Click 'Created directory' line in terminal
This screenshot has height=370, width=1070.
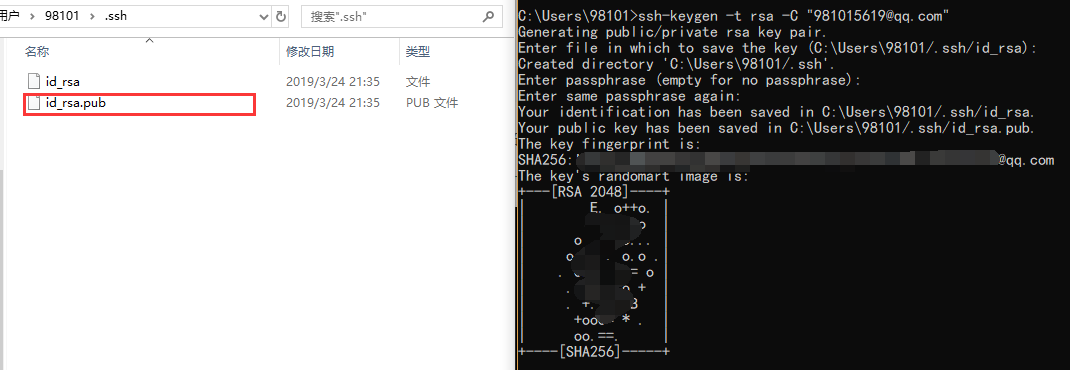pyautogui.click(x=676, y=64)
